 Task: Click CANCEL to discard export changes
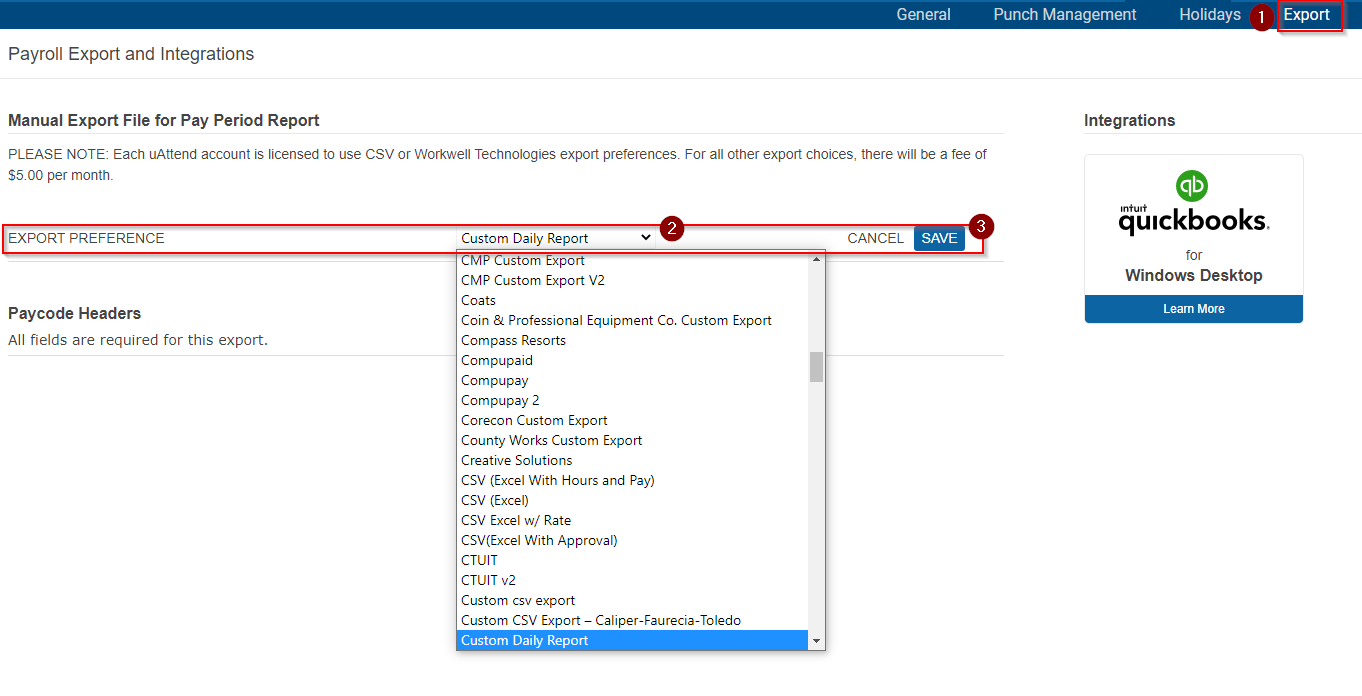point(875,238)
